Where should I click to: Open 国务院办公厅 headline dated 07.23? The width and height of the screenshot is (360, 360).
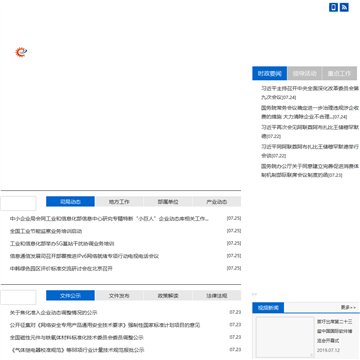tap(310, 170)
